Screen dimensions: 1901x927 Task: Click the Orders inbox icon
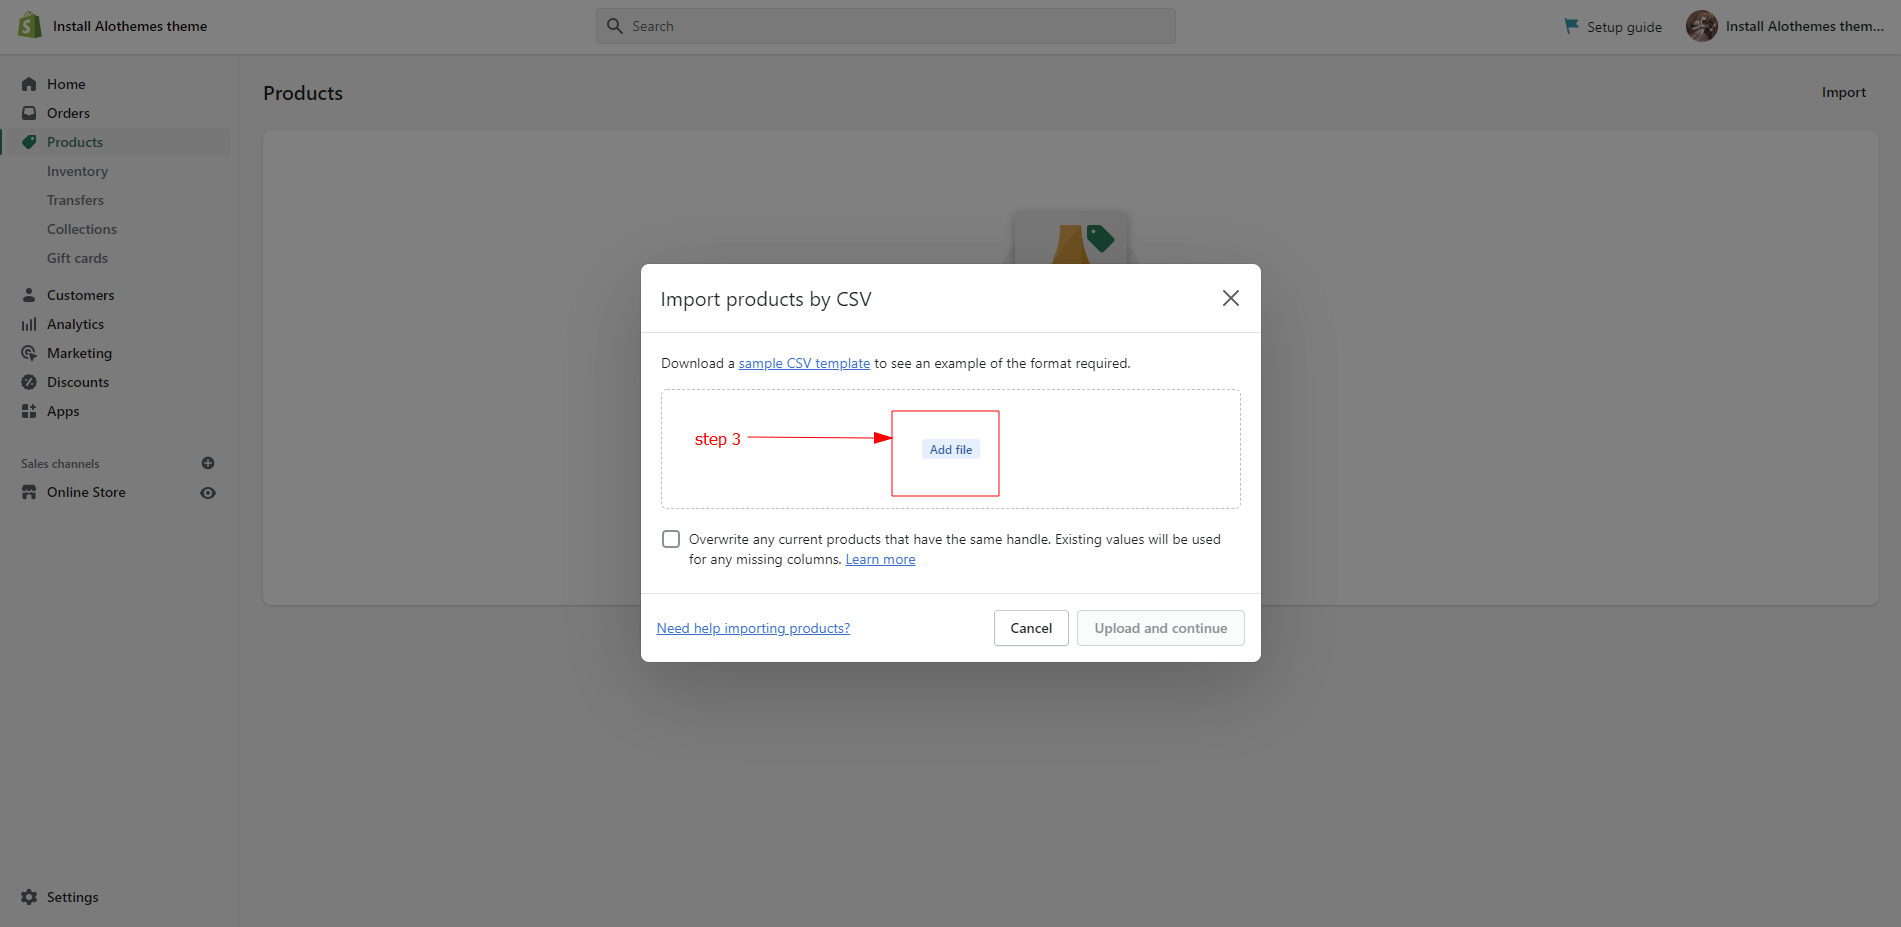click(29, 113)
